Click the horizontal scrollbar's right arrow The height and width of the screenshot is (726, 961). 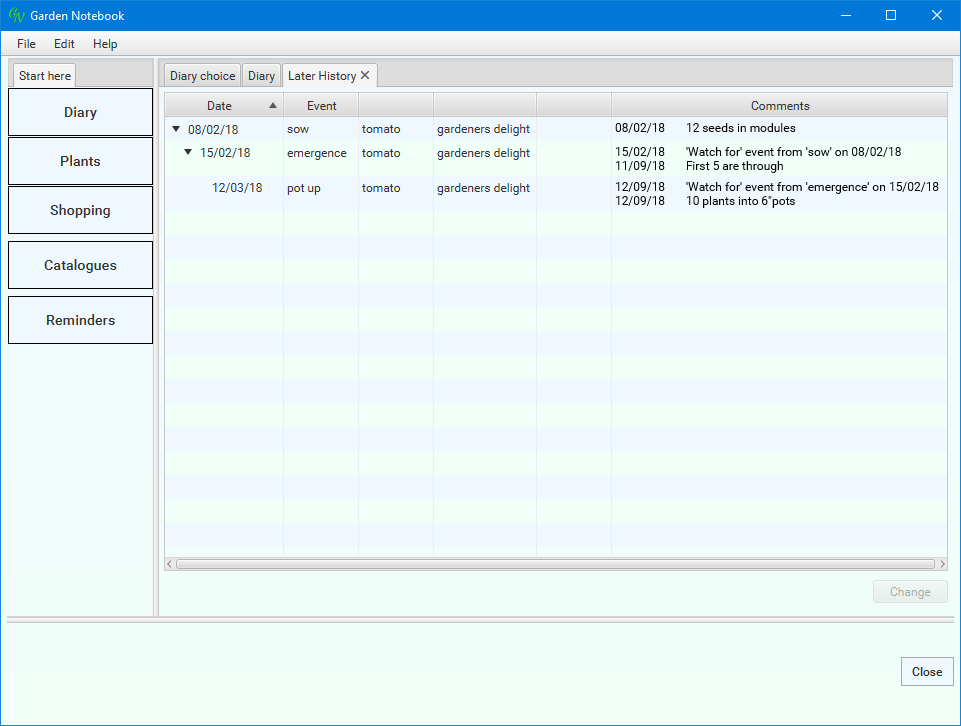[941, 564]
